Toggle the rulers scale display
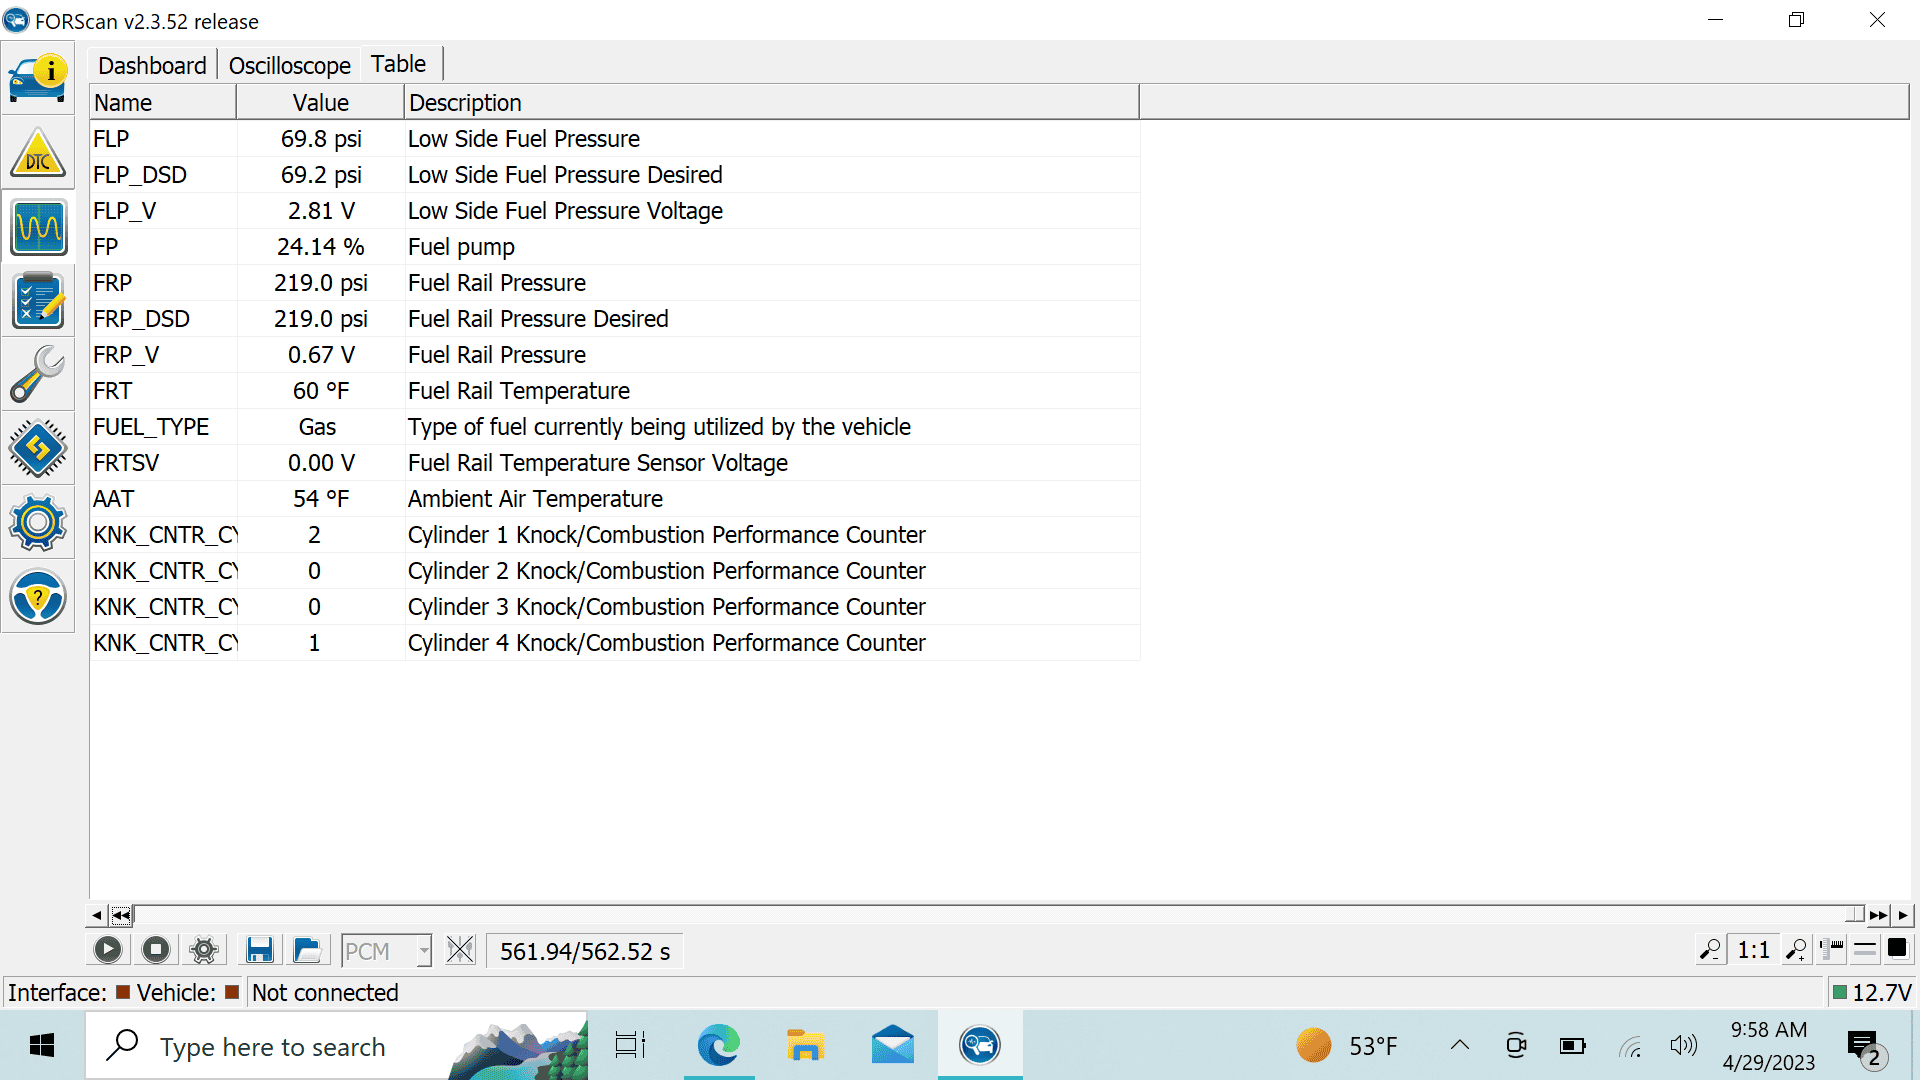The height and width of the screenshot is (1080, 1920). click(x=1832, y=950)
